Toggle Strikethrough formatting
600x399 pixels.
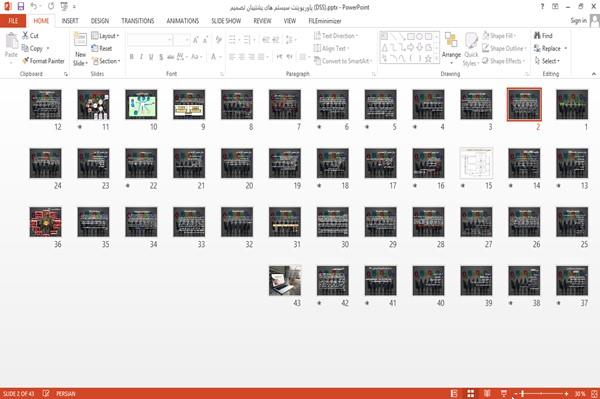tap(171, 57)
